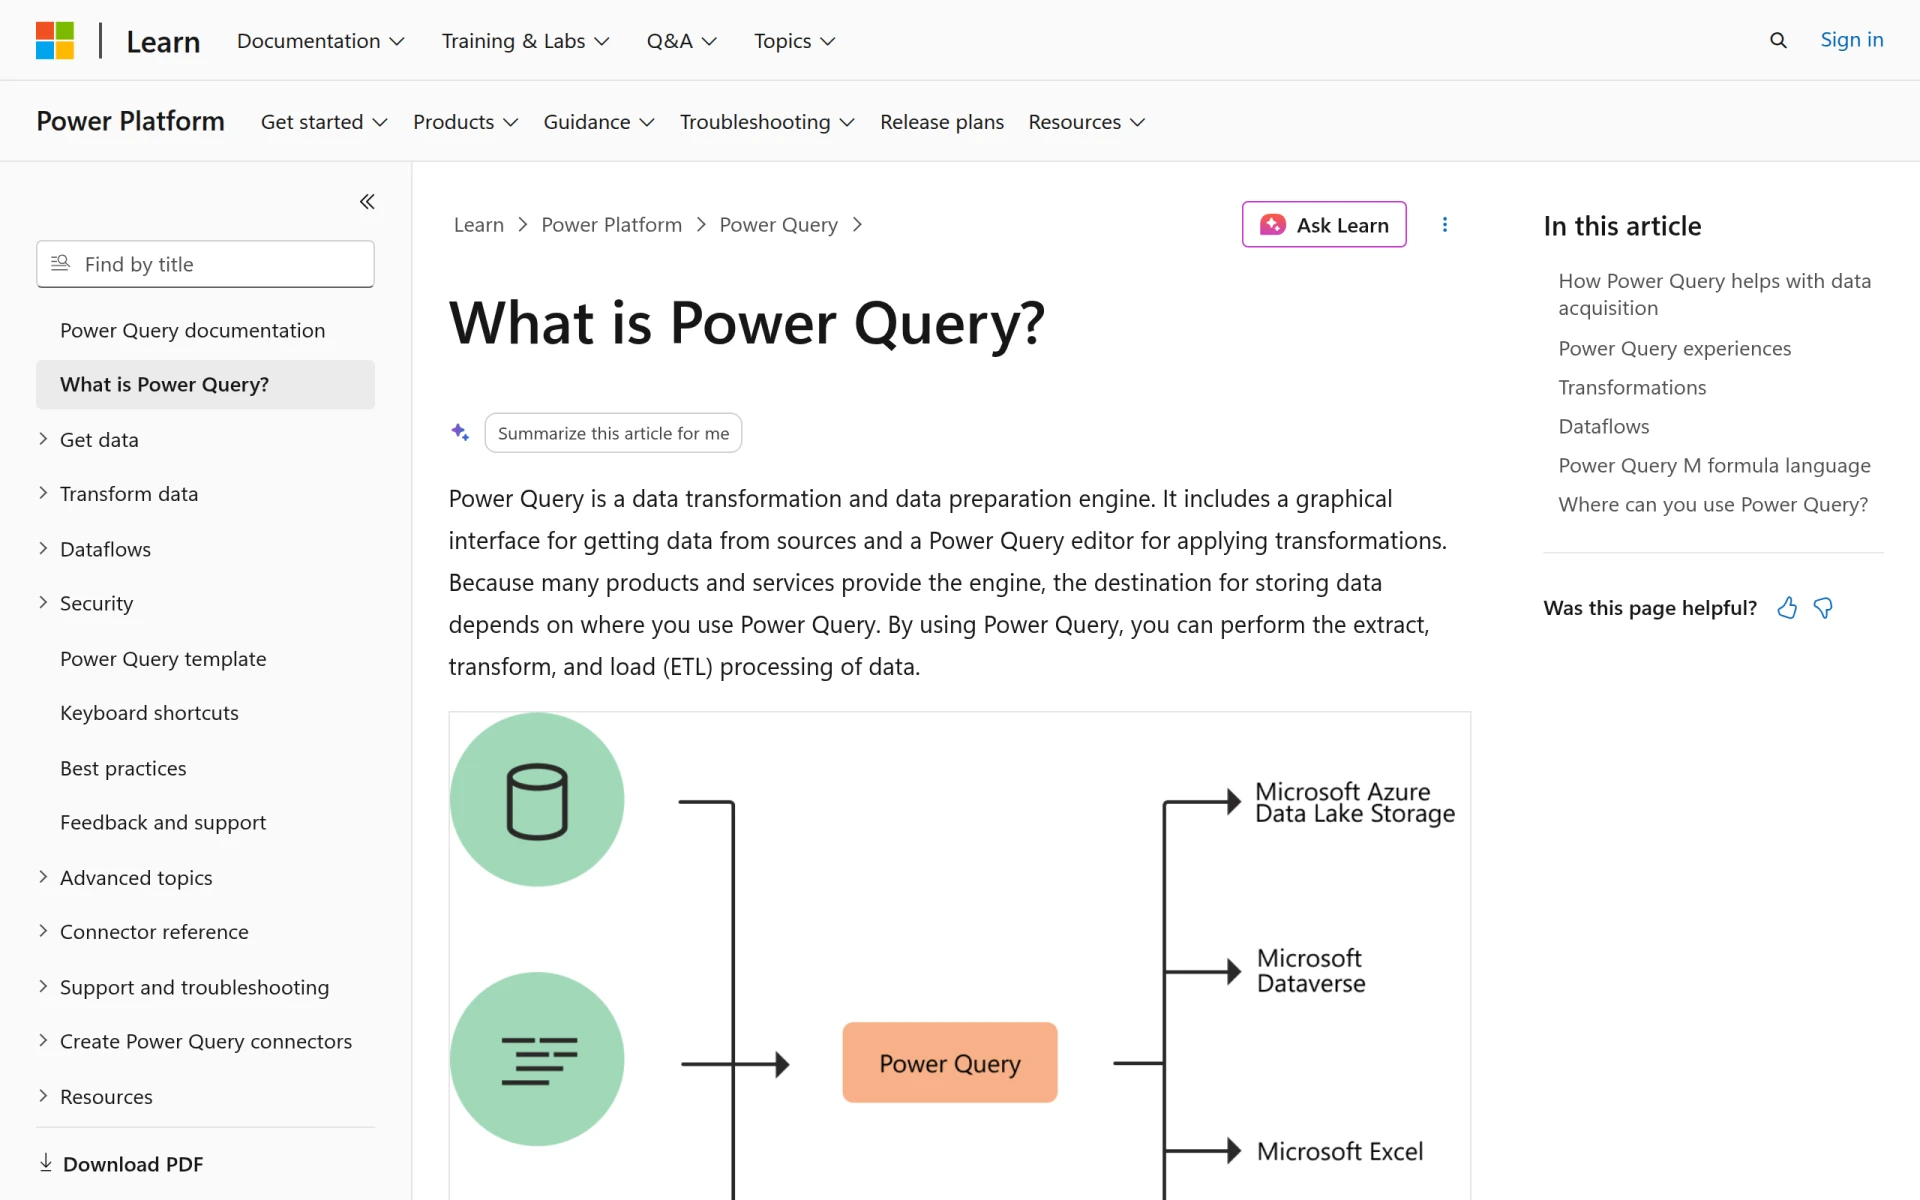
Task: Click Power Platform in the breadcrumb
Action: tap(612, 225)
